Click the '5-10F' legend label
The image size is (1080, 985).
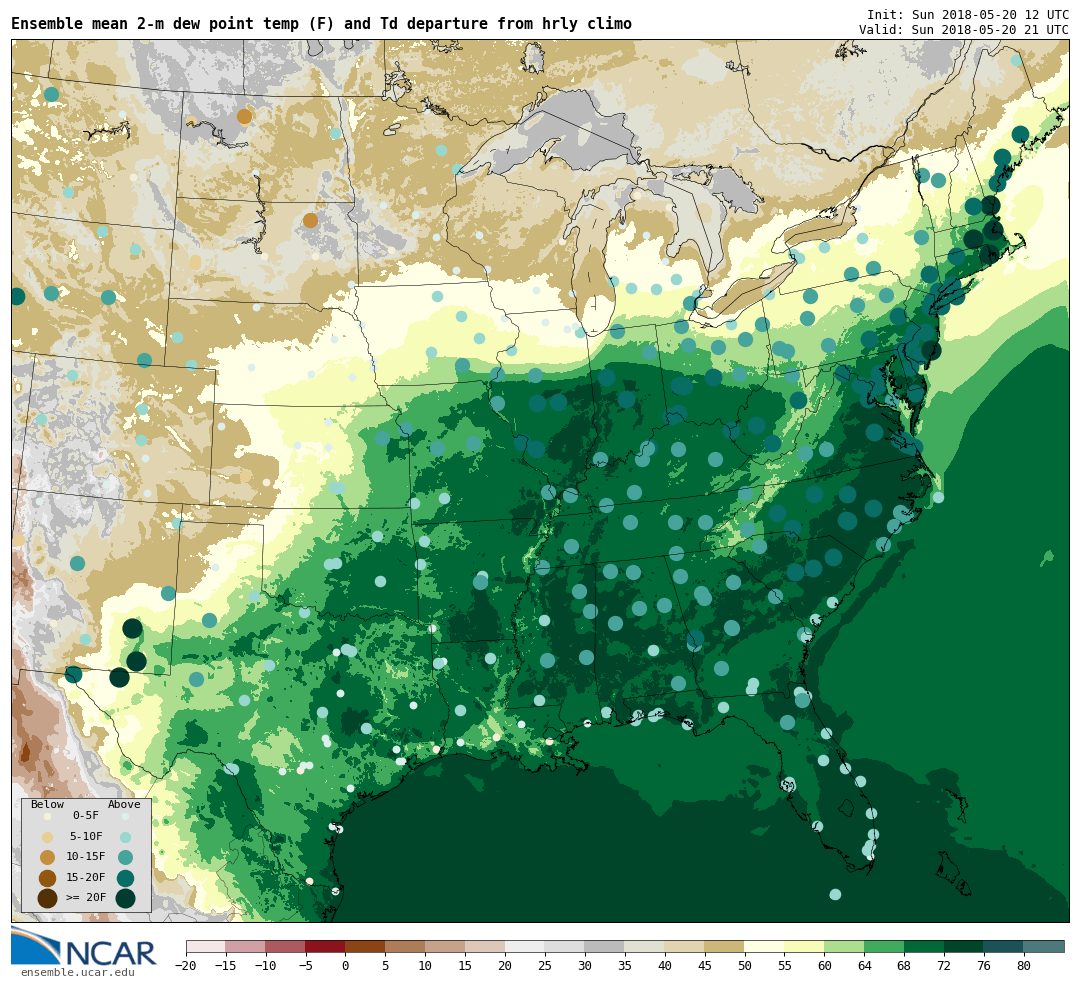pos(86,836)
